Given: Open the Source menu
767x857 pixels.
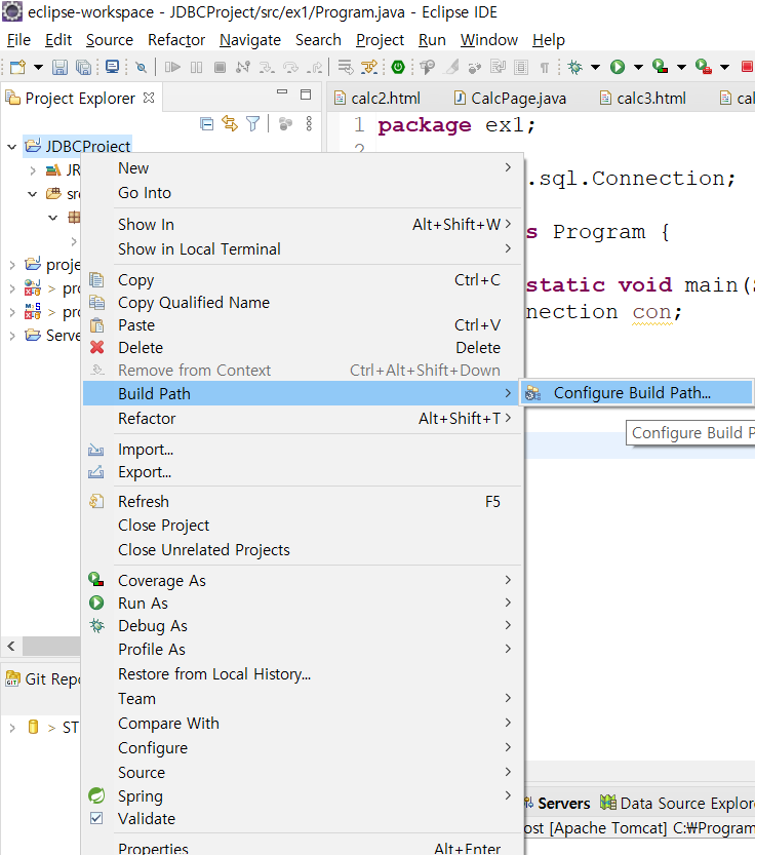Looking at the screenshot, I should click(x=109, y=40).
